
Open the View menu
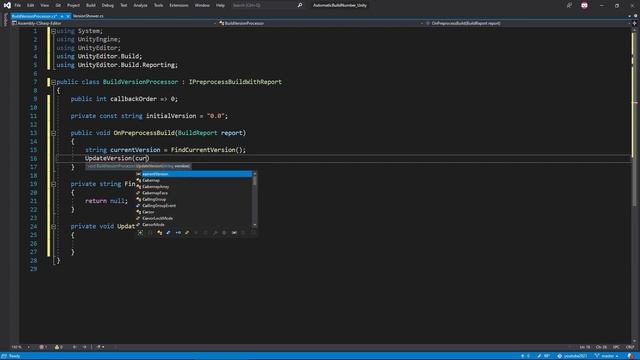coord(44,5)
